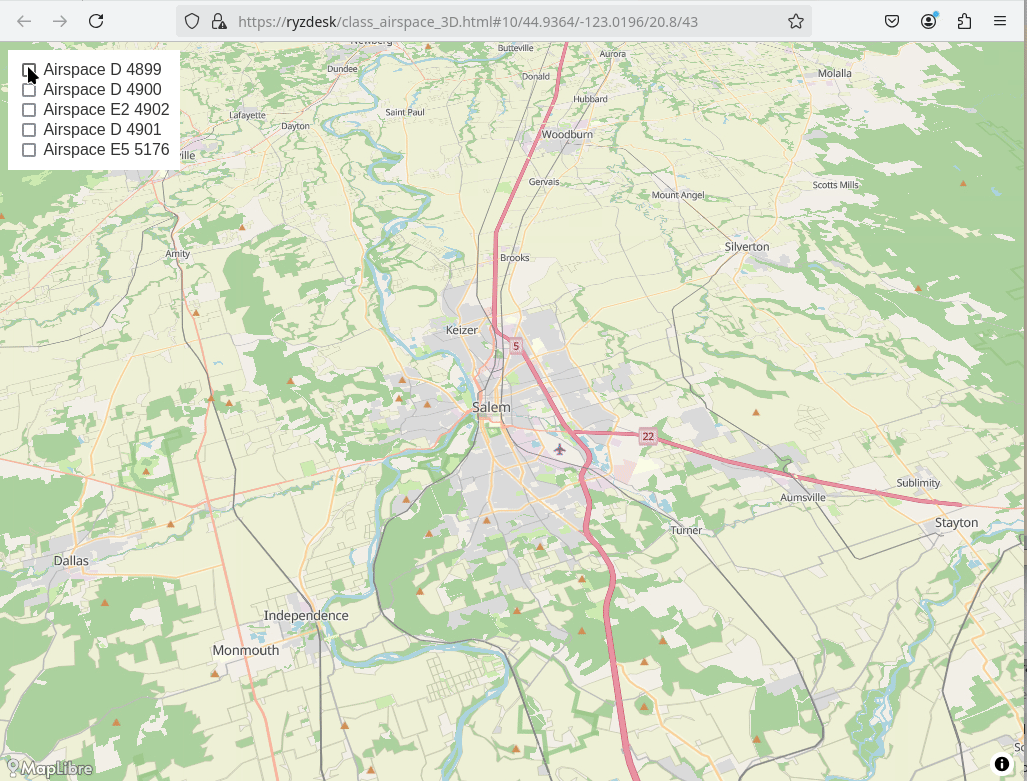This screenshot has width=1027, height=781.
Task: Click the URL address bar
Action: [x=500, y=21]
